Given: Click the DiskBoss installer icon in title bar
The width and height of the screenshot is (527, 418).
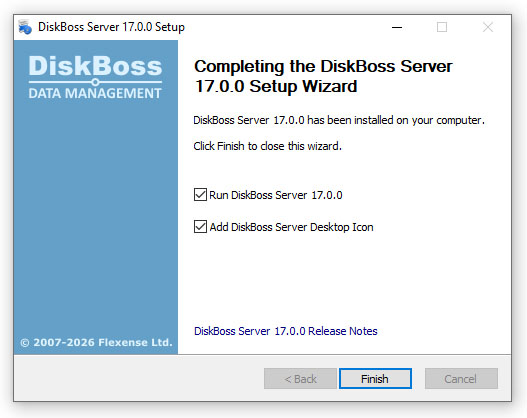Looking at the screenshot, I should [25, 27].
